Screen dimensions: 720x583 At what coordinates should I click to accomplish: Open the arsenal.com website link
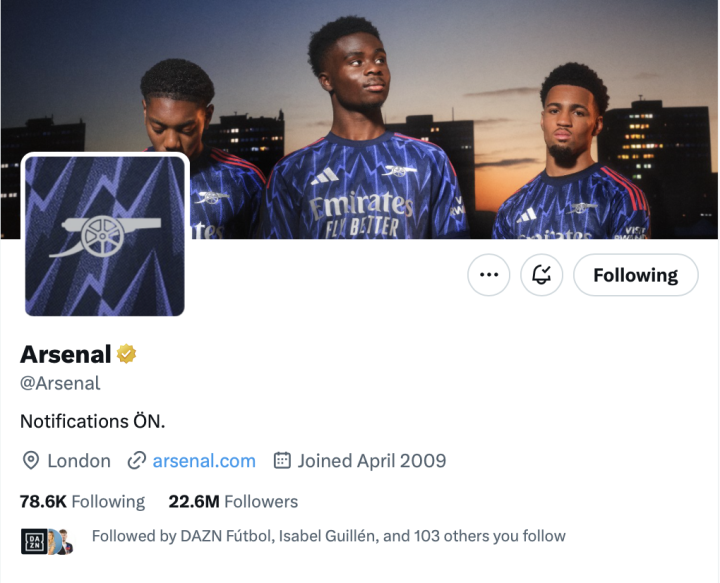pos(204,461)
